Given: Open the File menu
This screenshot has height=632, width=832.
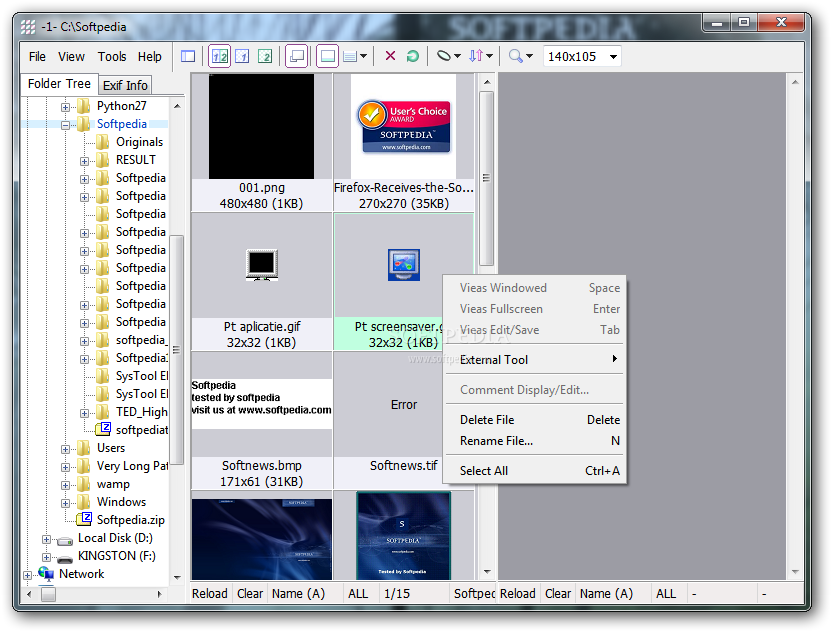Looking at the screenshot, I should point(37,56).
